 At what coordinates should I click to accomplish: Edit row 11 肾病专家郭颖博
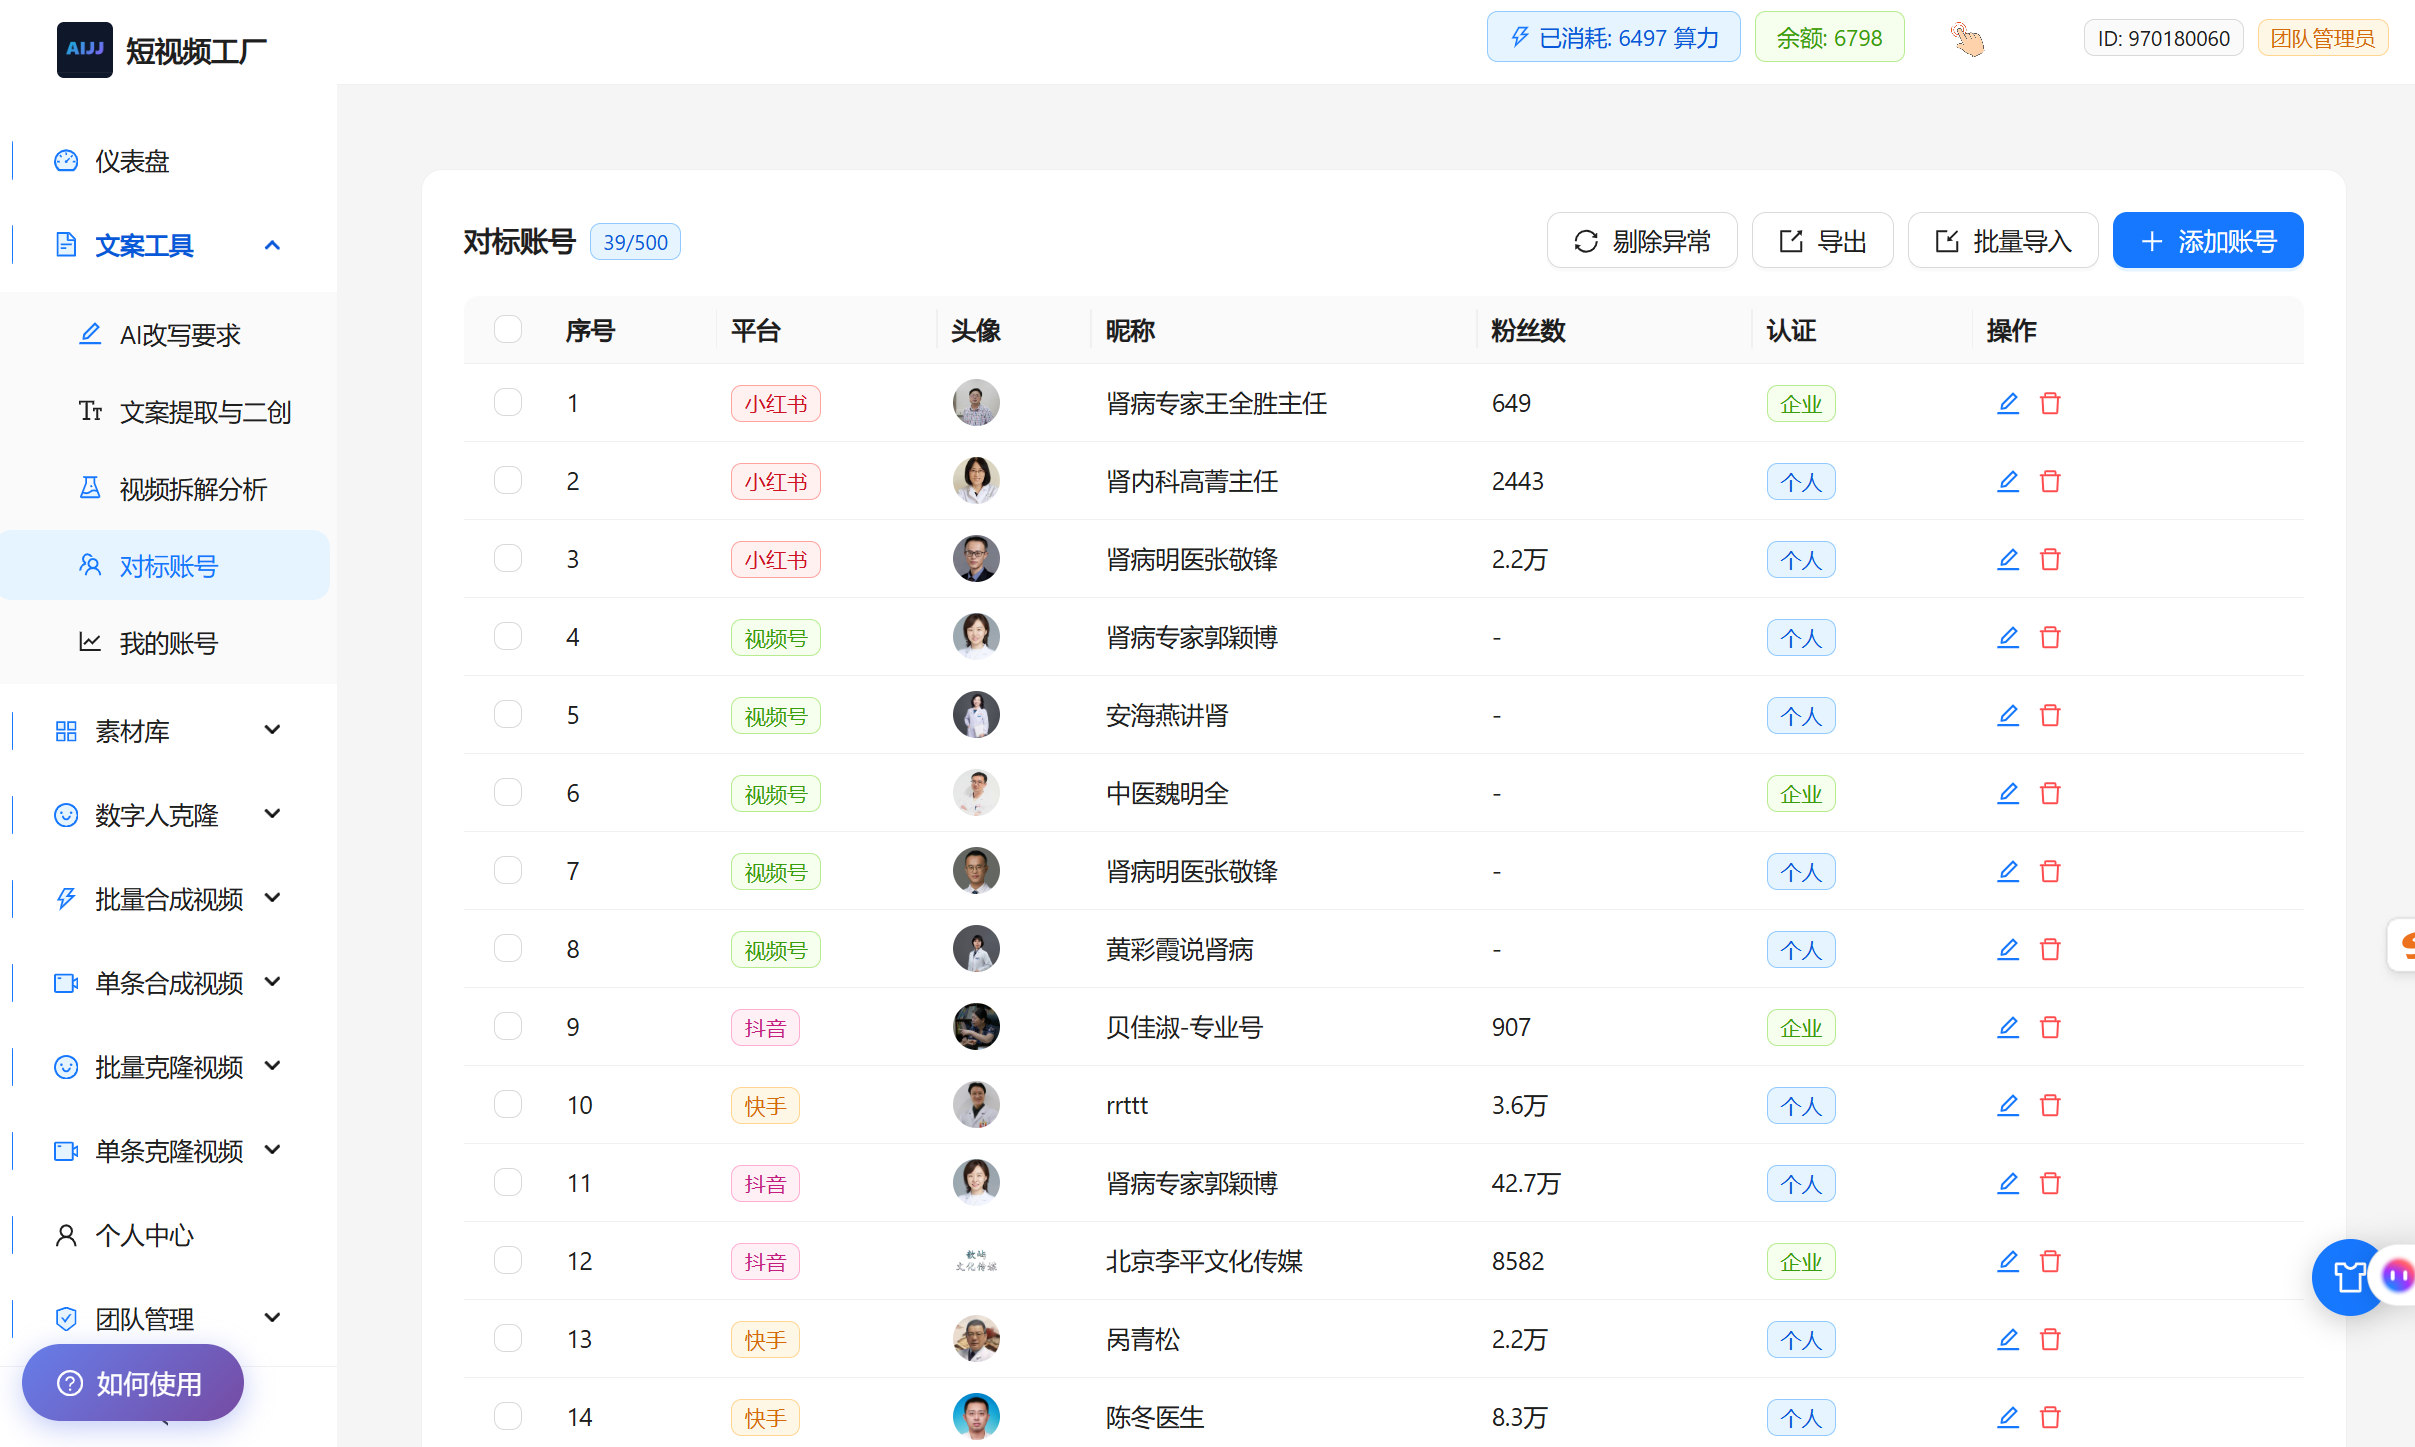click(x=2007, y=1183)
